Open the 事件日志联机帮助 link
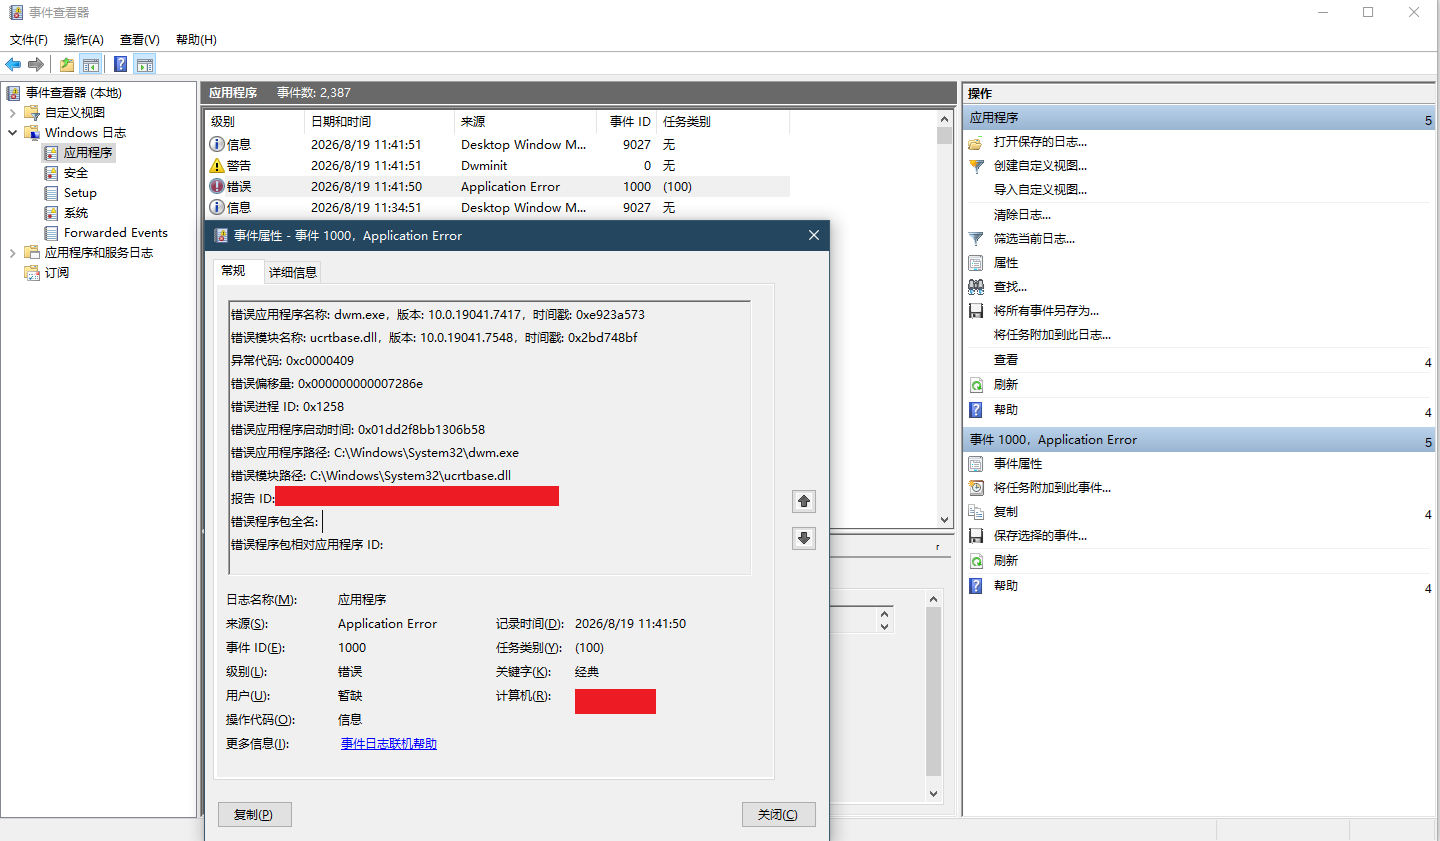This screenshot has height=841, width=1440. pyautogui.click(x=389, y=744)
